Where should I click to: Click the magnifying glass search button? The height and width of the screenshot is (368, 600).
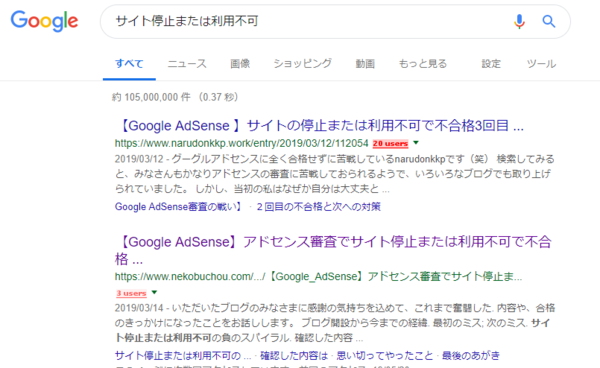pos(549,21)
